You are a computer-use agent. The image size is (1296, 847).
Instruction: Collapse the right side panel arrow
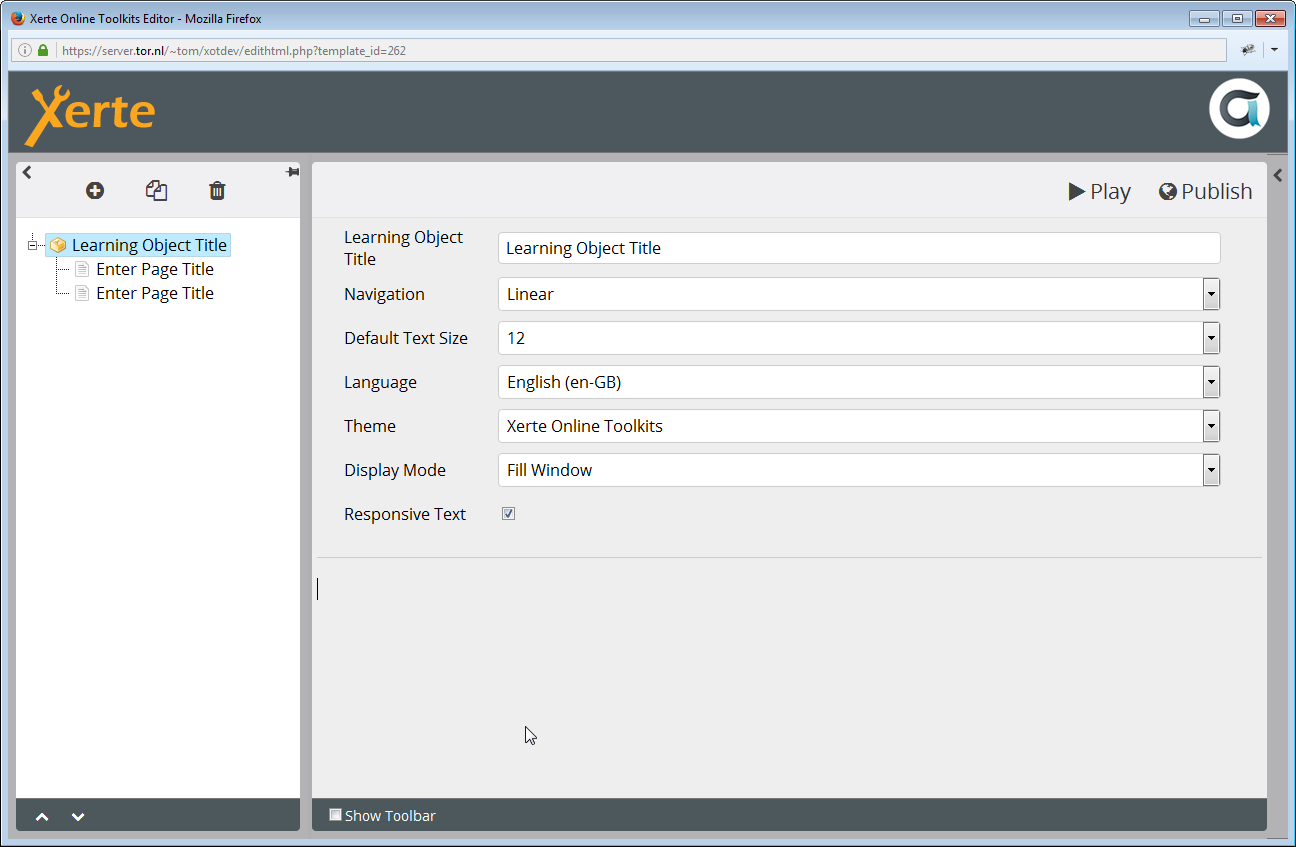point(1278,175)
